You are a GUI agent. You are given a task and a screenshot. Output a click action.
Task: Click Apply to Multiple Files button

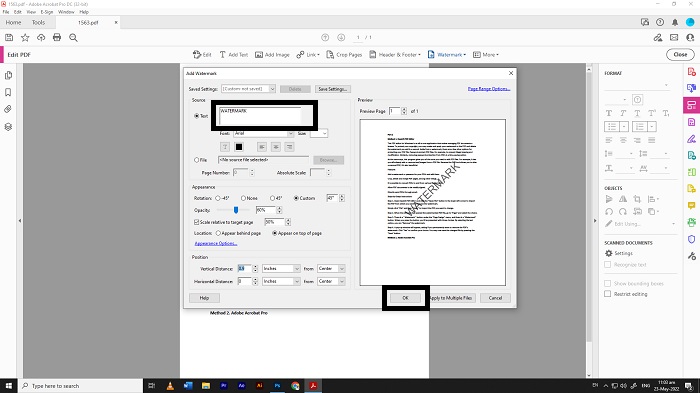point(451,298)
